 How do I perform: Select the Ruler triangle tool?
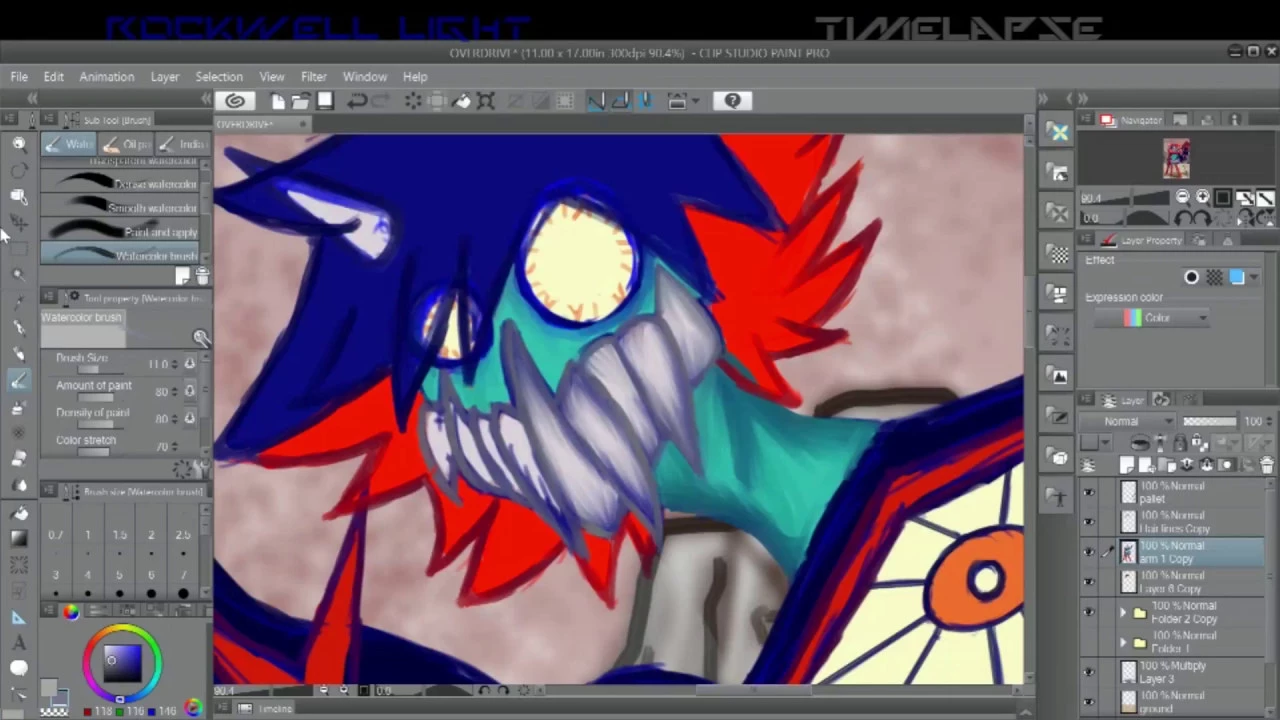point(18,616)
